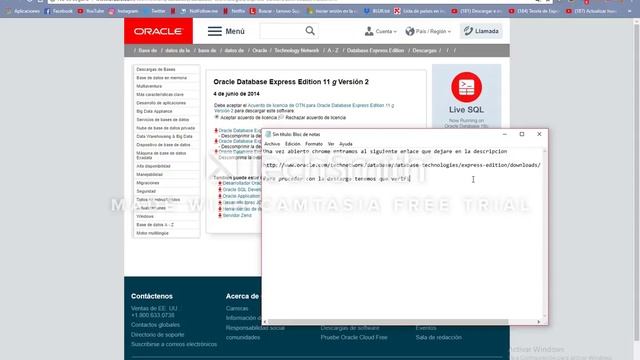Viewport: 640px width, 360px height.
Task: Click Carreras footer link
Action: (237, 309)
